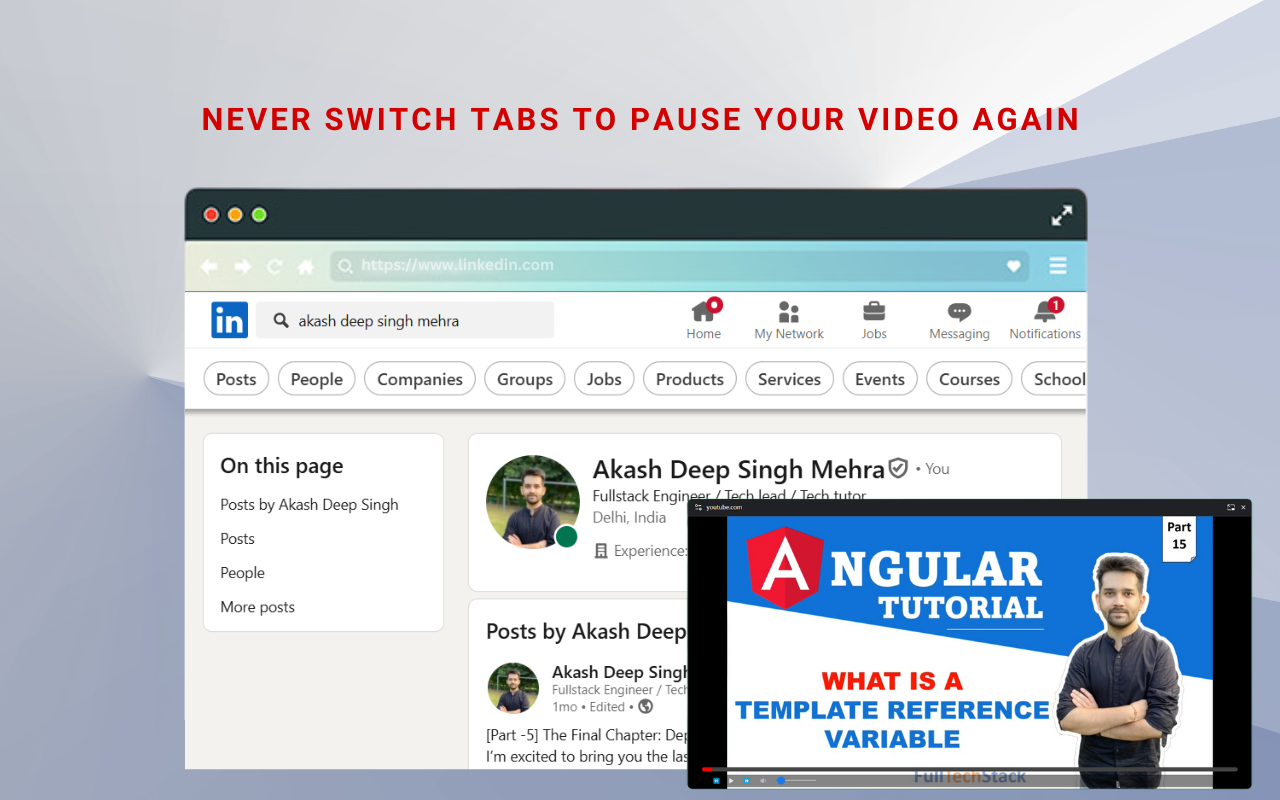Open the My Network page

788,318
